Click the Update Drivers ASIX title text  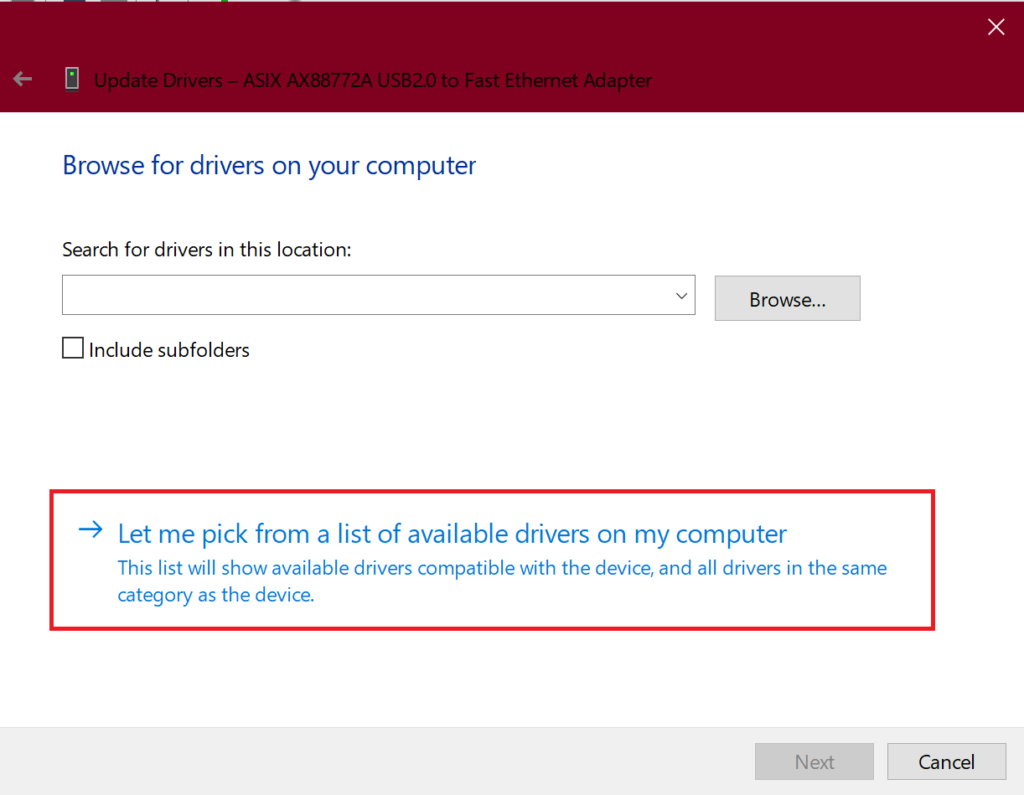(x=373, y=80)
